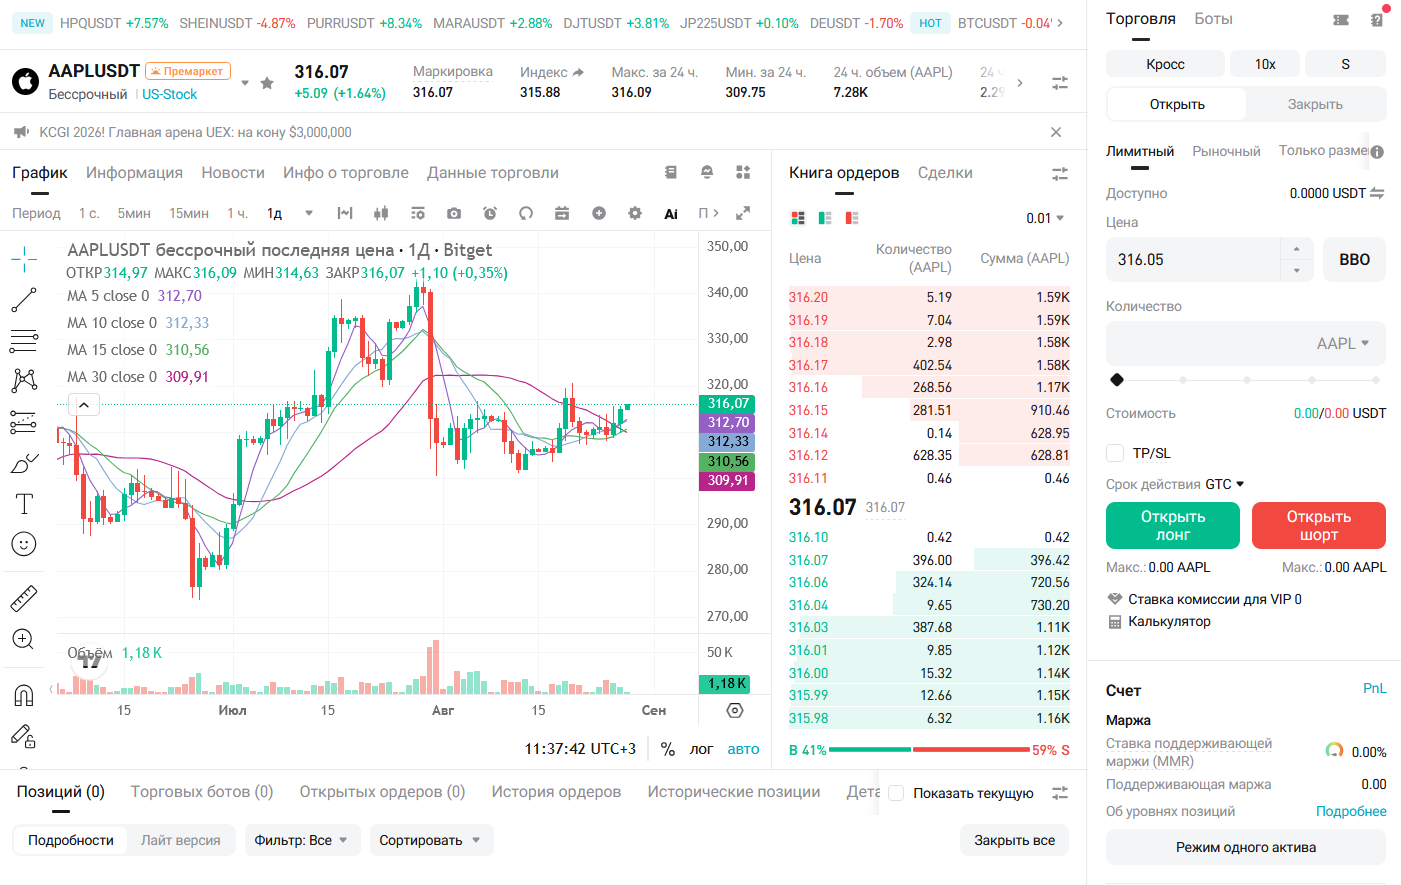Open the AAPL quantity unit dropdown
The image size is (1401, 885).
(1343, 343)
